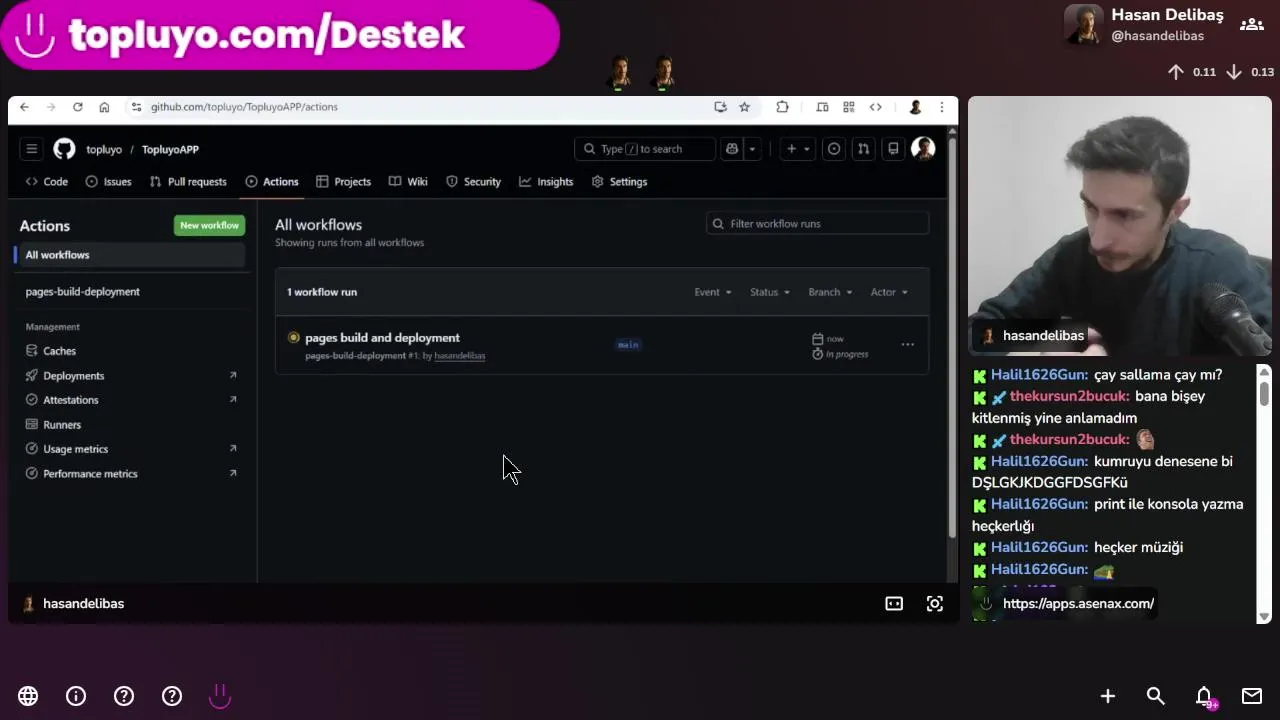Select the Actions tab

coord(272,182)
